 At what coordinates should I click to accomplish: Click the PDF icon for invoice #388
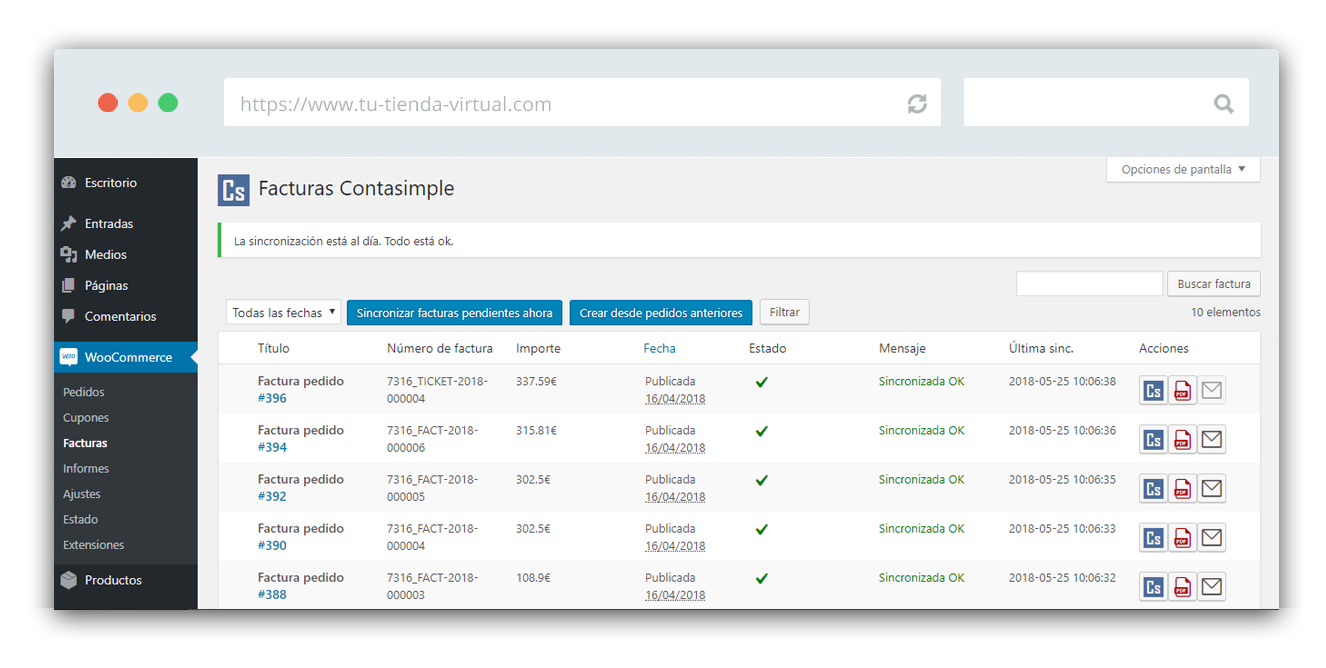(1182, 587)
